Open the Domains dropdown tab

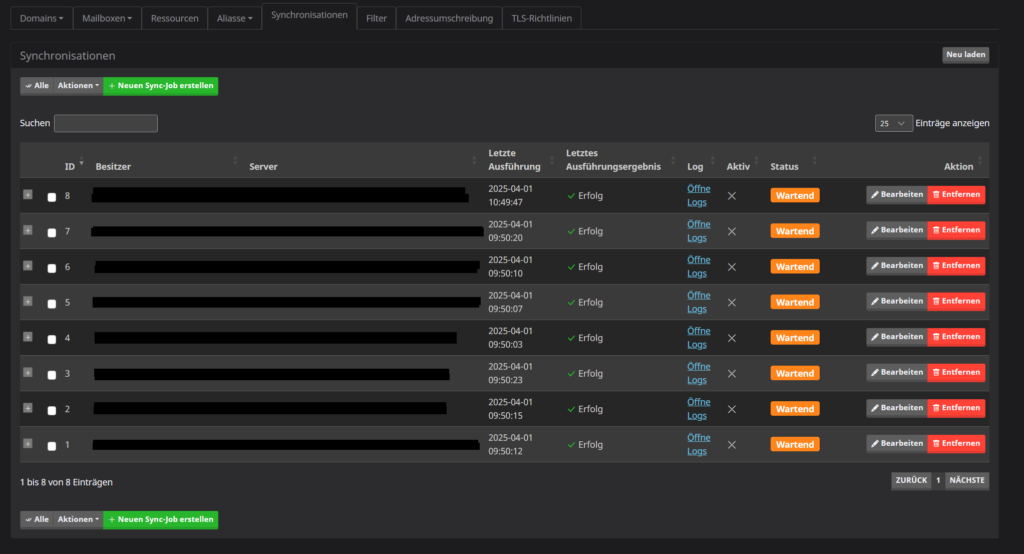[41, 18]
